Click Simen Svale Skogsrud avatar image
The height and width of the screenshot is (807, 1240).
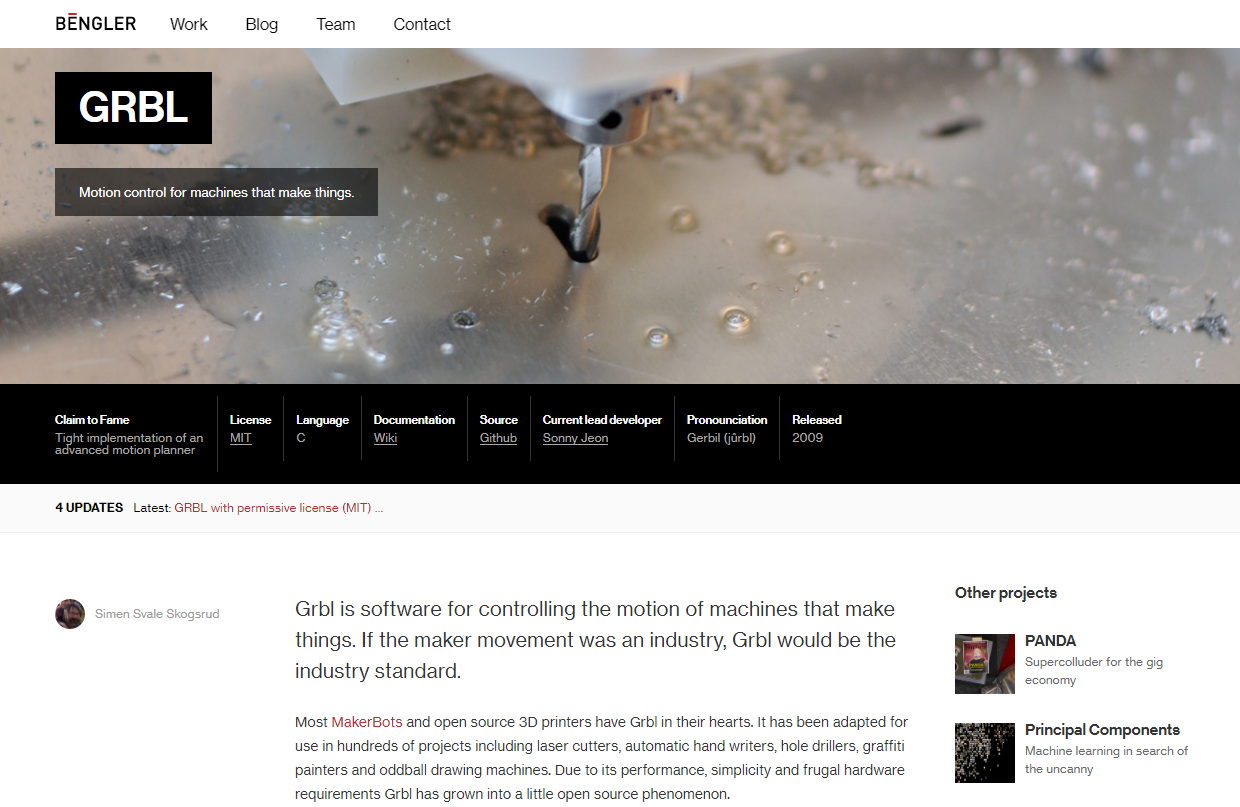point(70,614)
